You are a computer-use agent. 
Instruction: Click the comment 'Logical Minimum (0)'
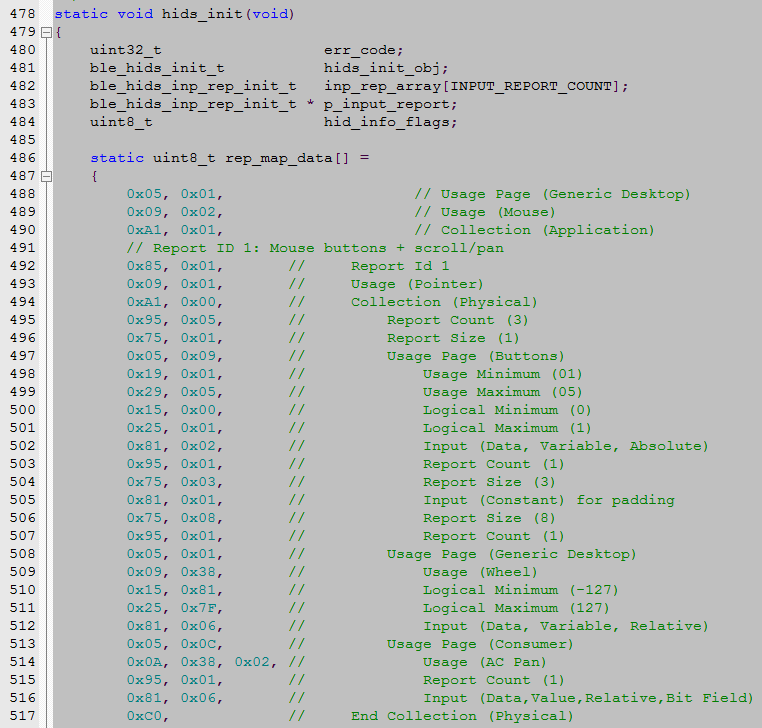[507, 410]
